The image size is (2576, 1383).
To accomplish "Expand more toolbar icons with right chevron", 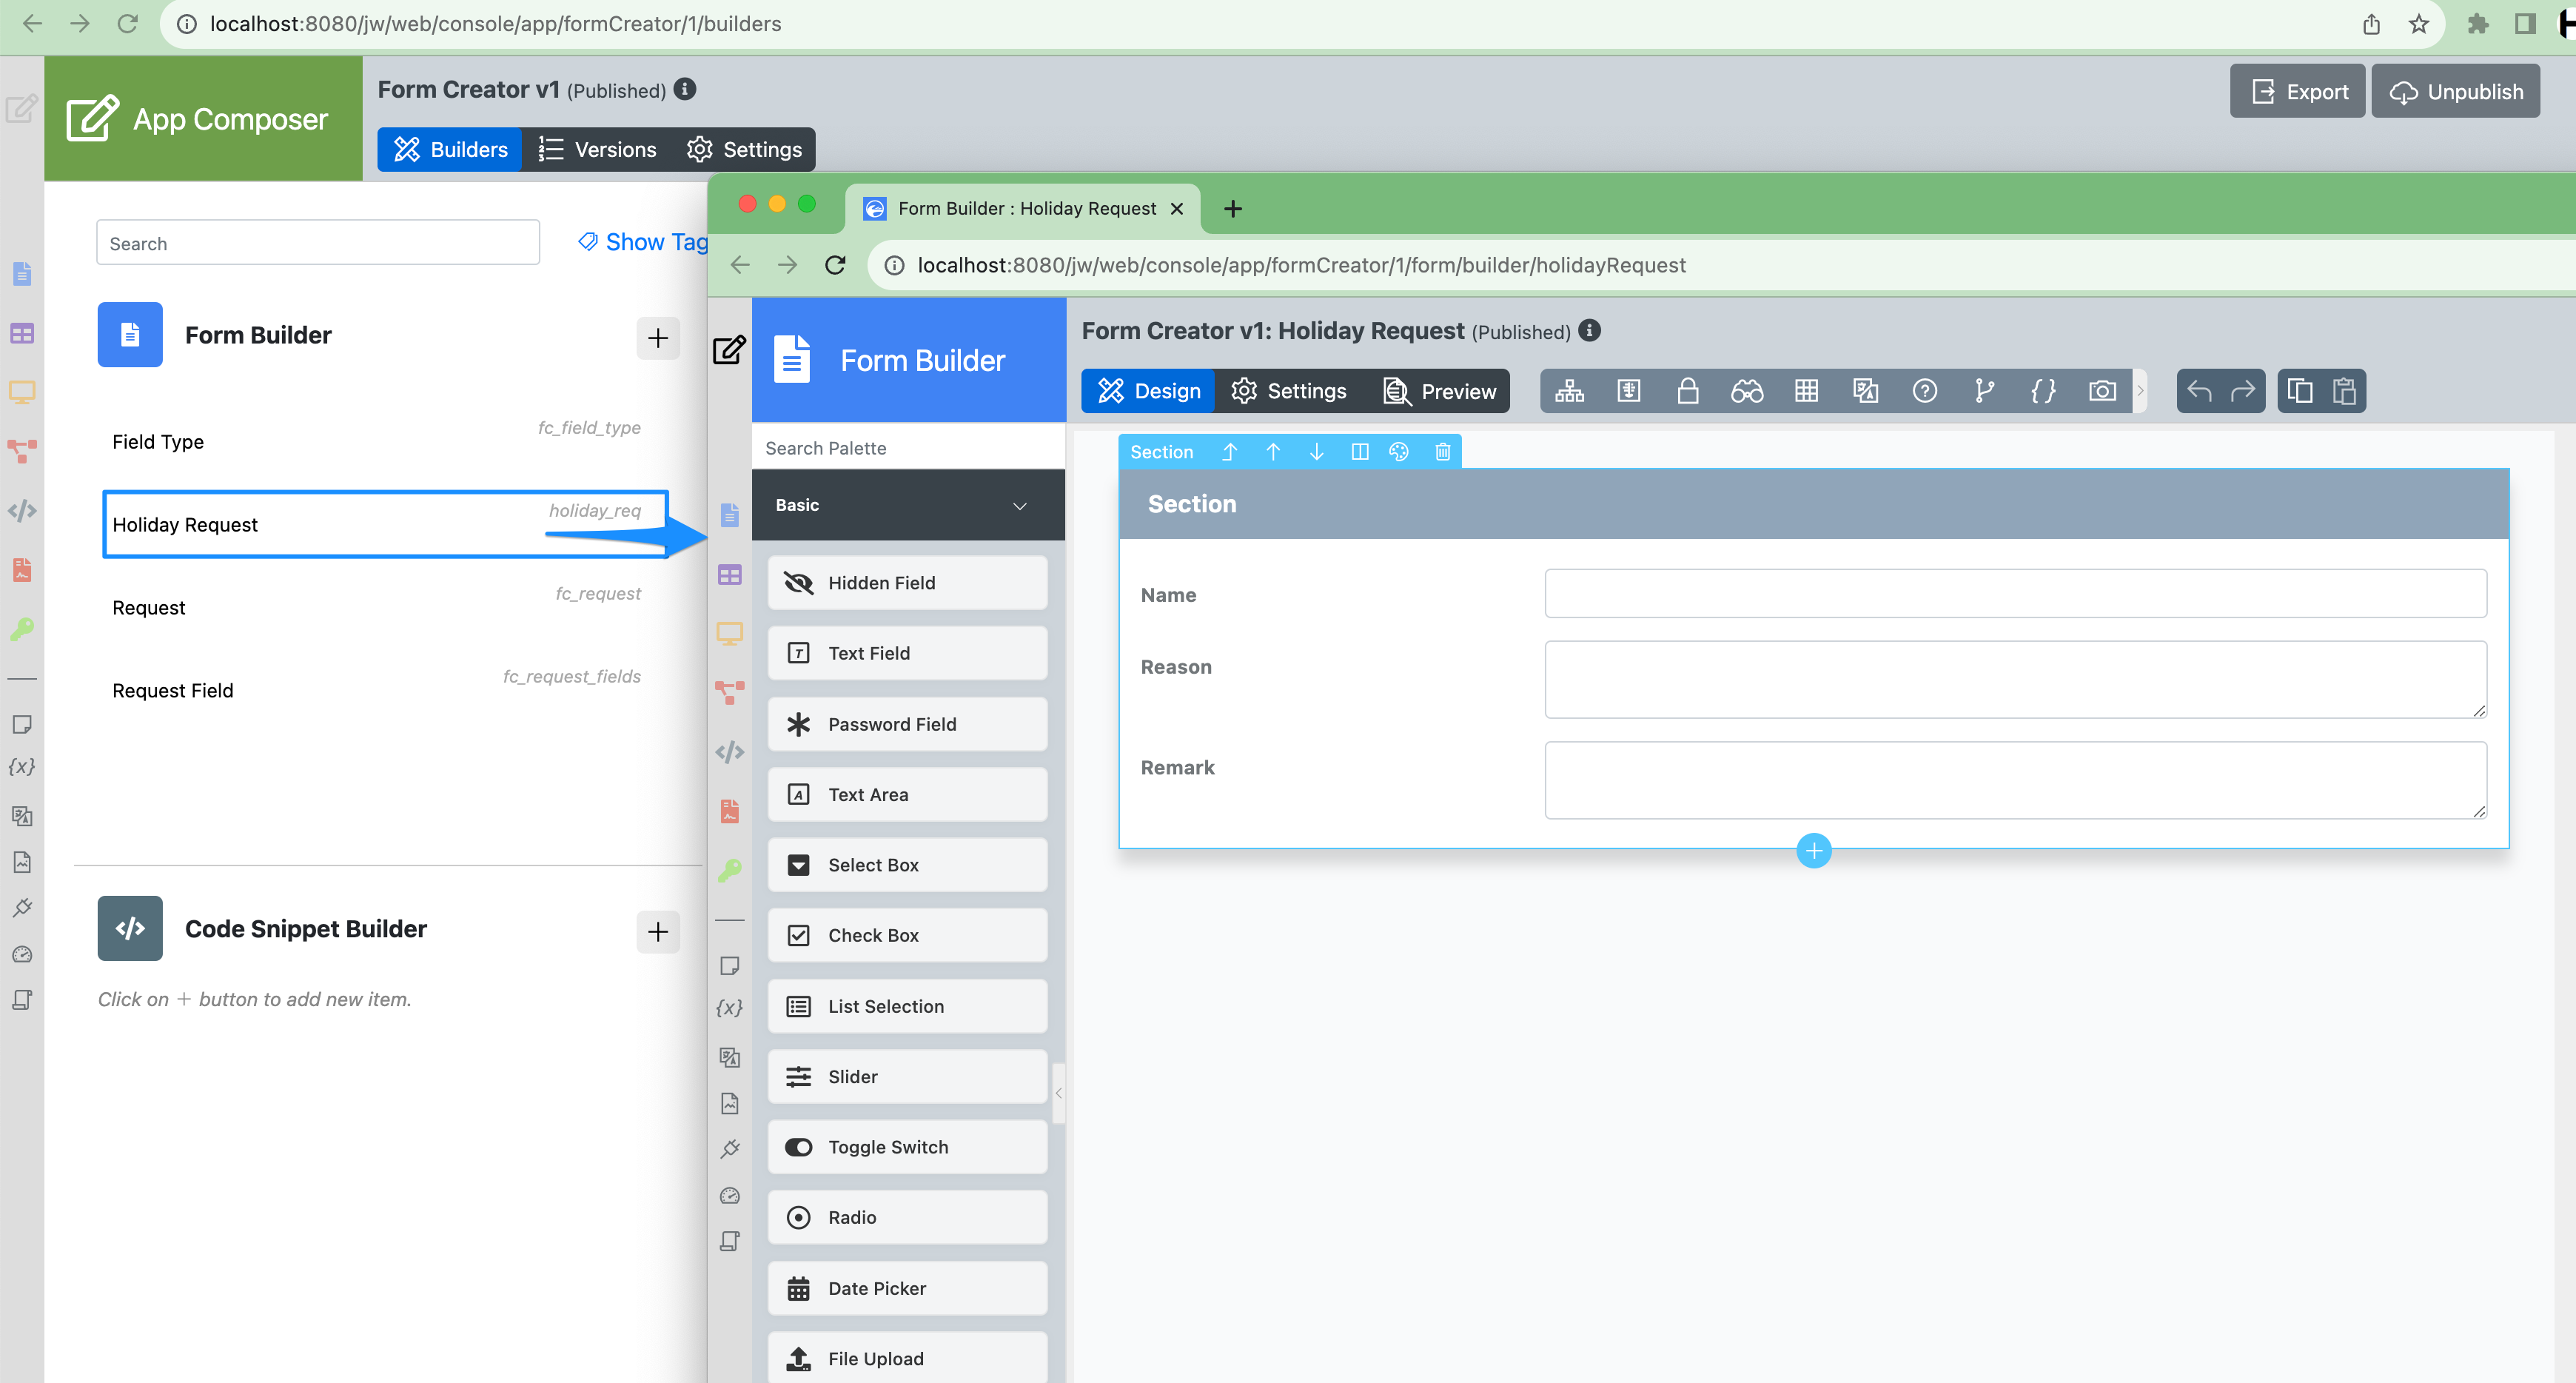I will click(2140, 391).
